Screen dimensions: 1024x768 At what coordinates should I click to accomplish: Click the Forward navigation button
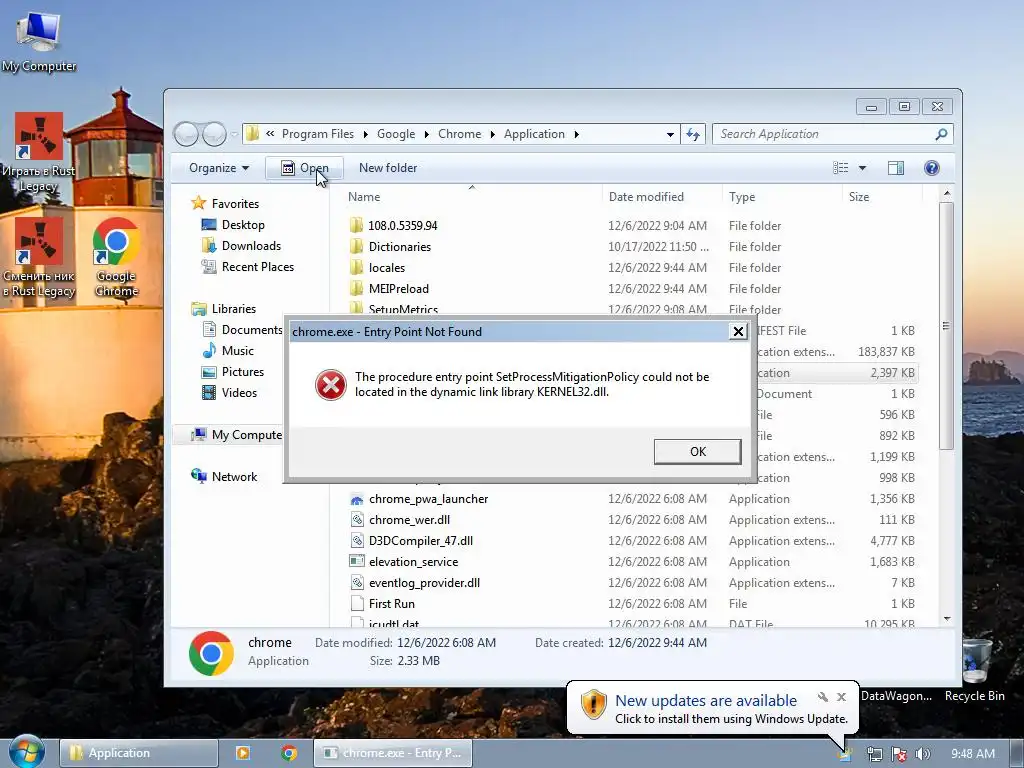point(214,134)
